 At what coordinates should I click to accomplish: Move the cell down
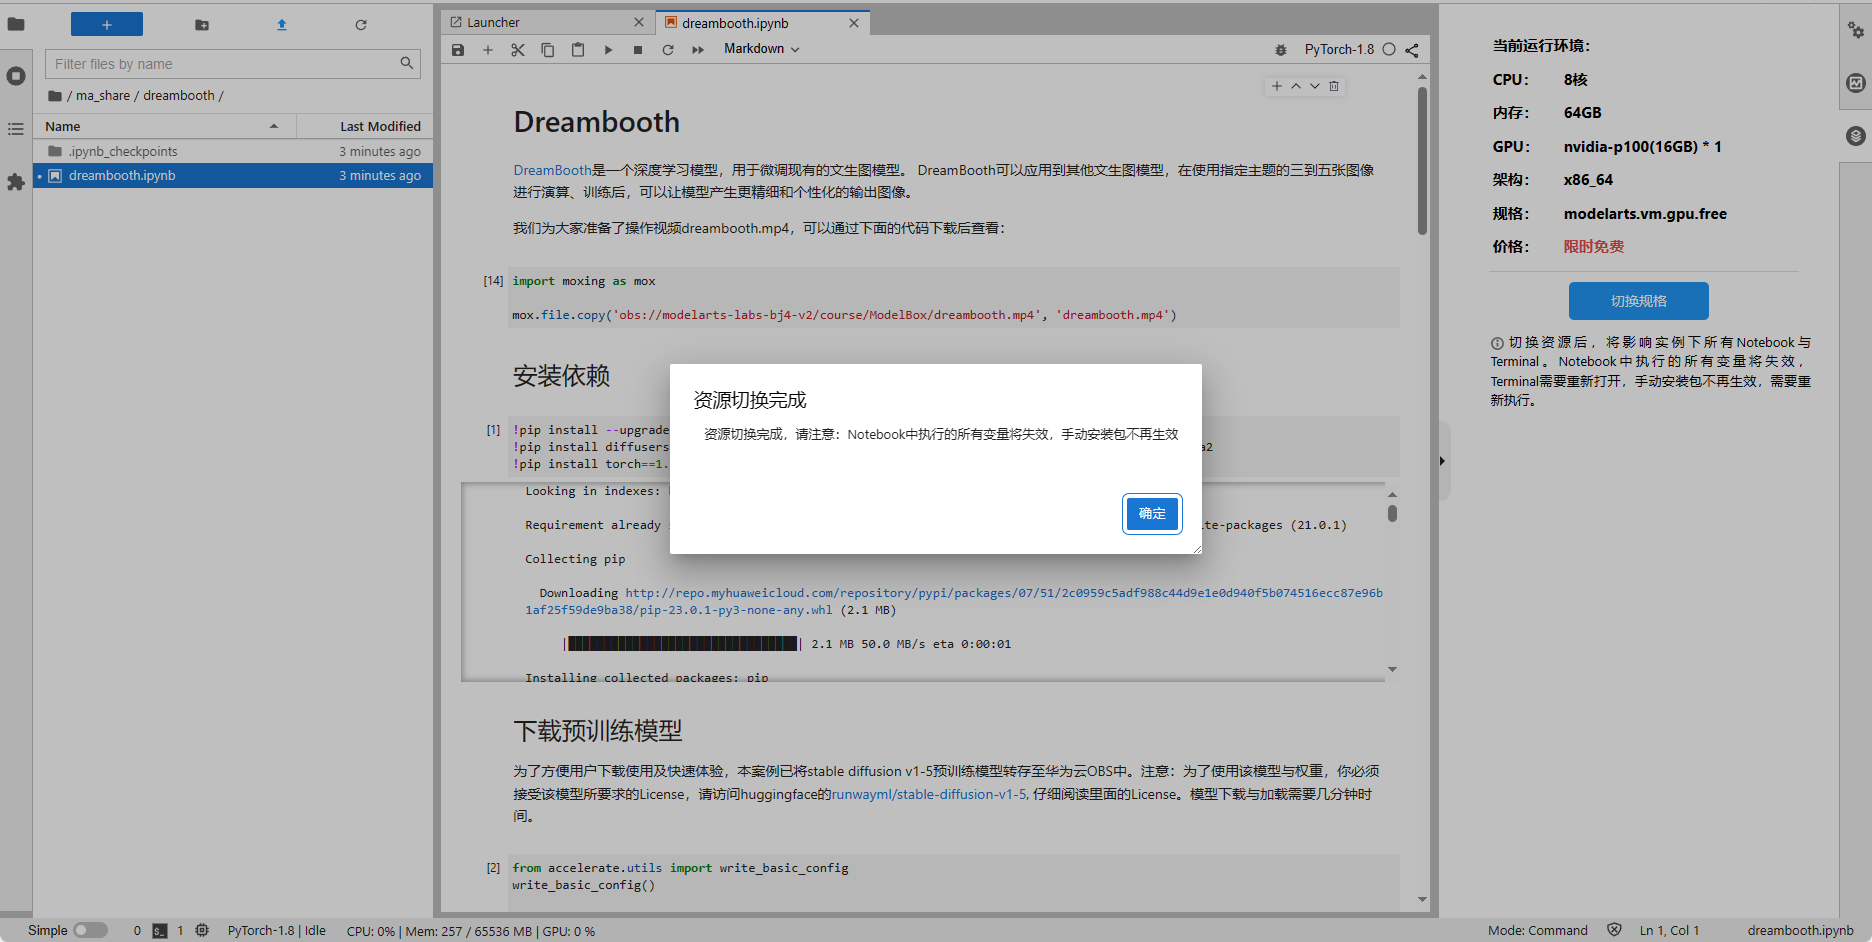point(1315,86)
